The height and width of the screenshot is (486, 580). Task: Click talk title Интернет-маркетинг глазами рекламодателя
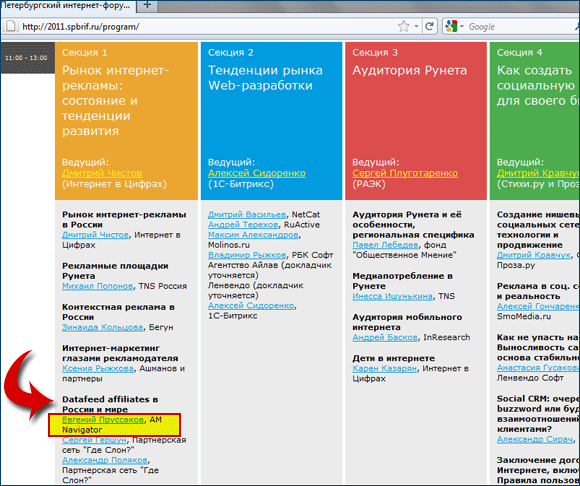[x=120, y=353]
